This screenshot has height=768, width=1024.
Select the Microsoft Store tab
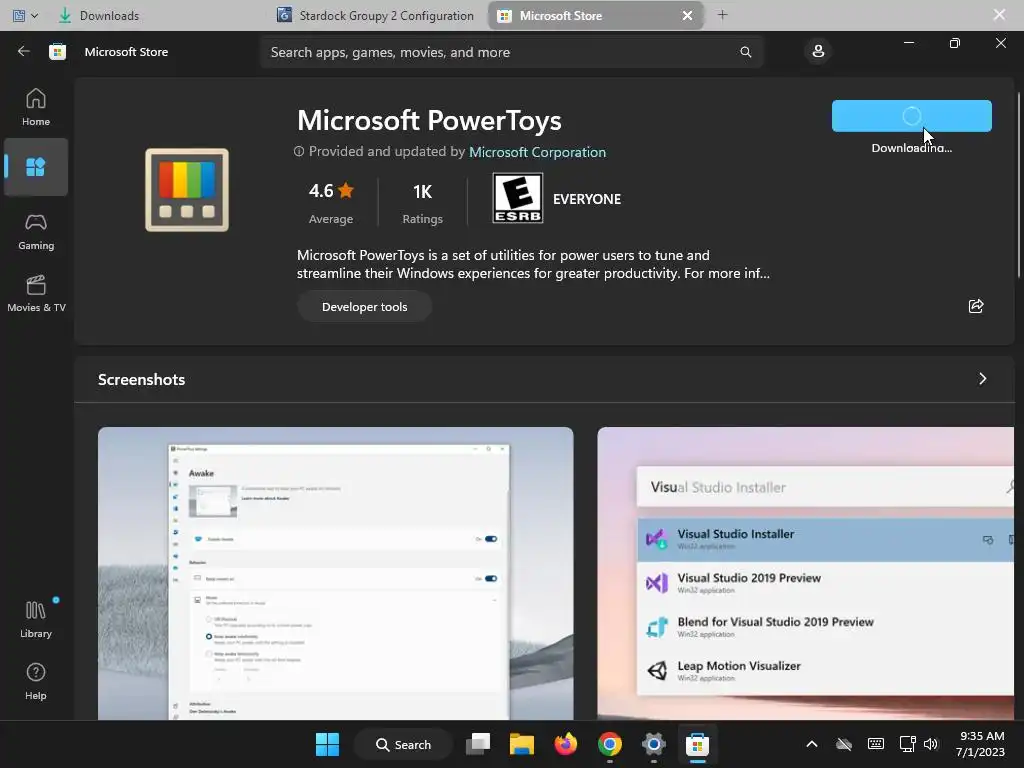[x=595, y=15]
